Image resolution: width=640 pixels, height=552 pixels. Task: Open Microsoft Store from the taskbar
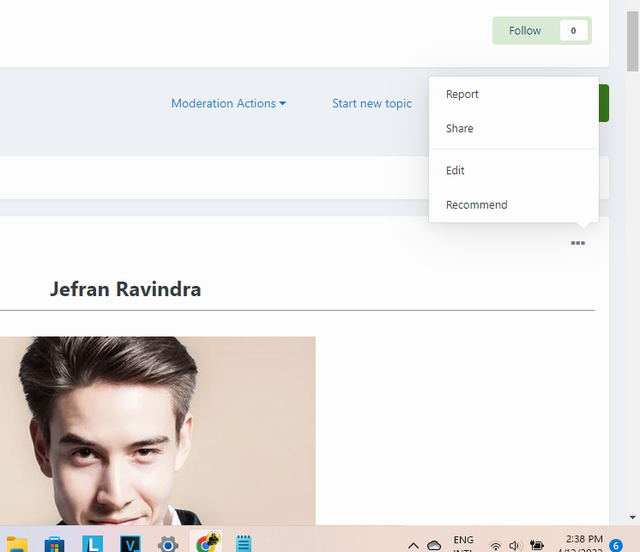click(54, 545)
